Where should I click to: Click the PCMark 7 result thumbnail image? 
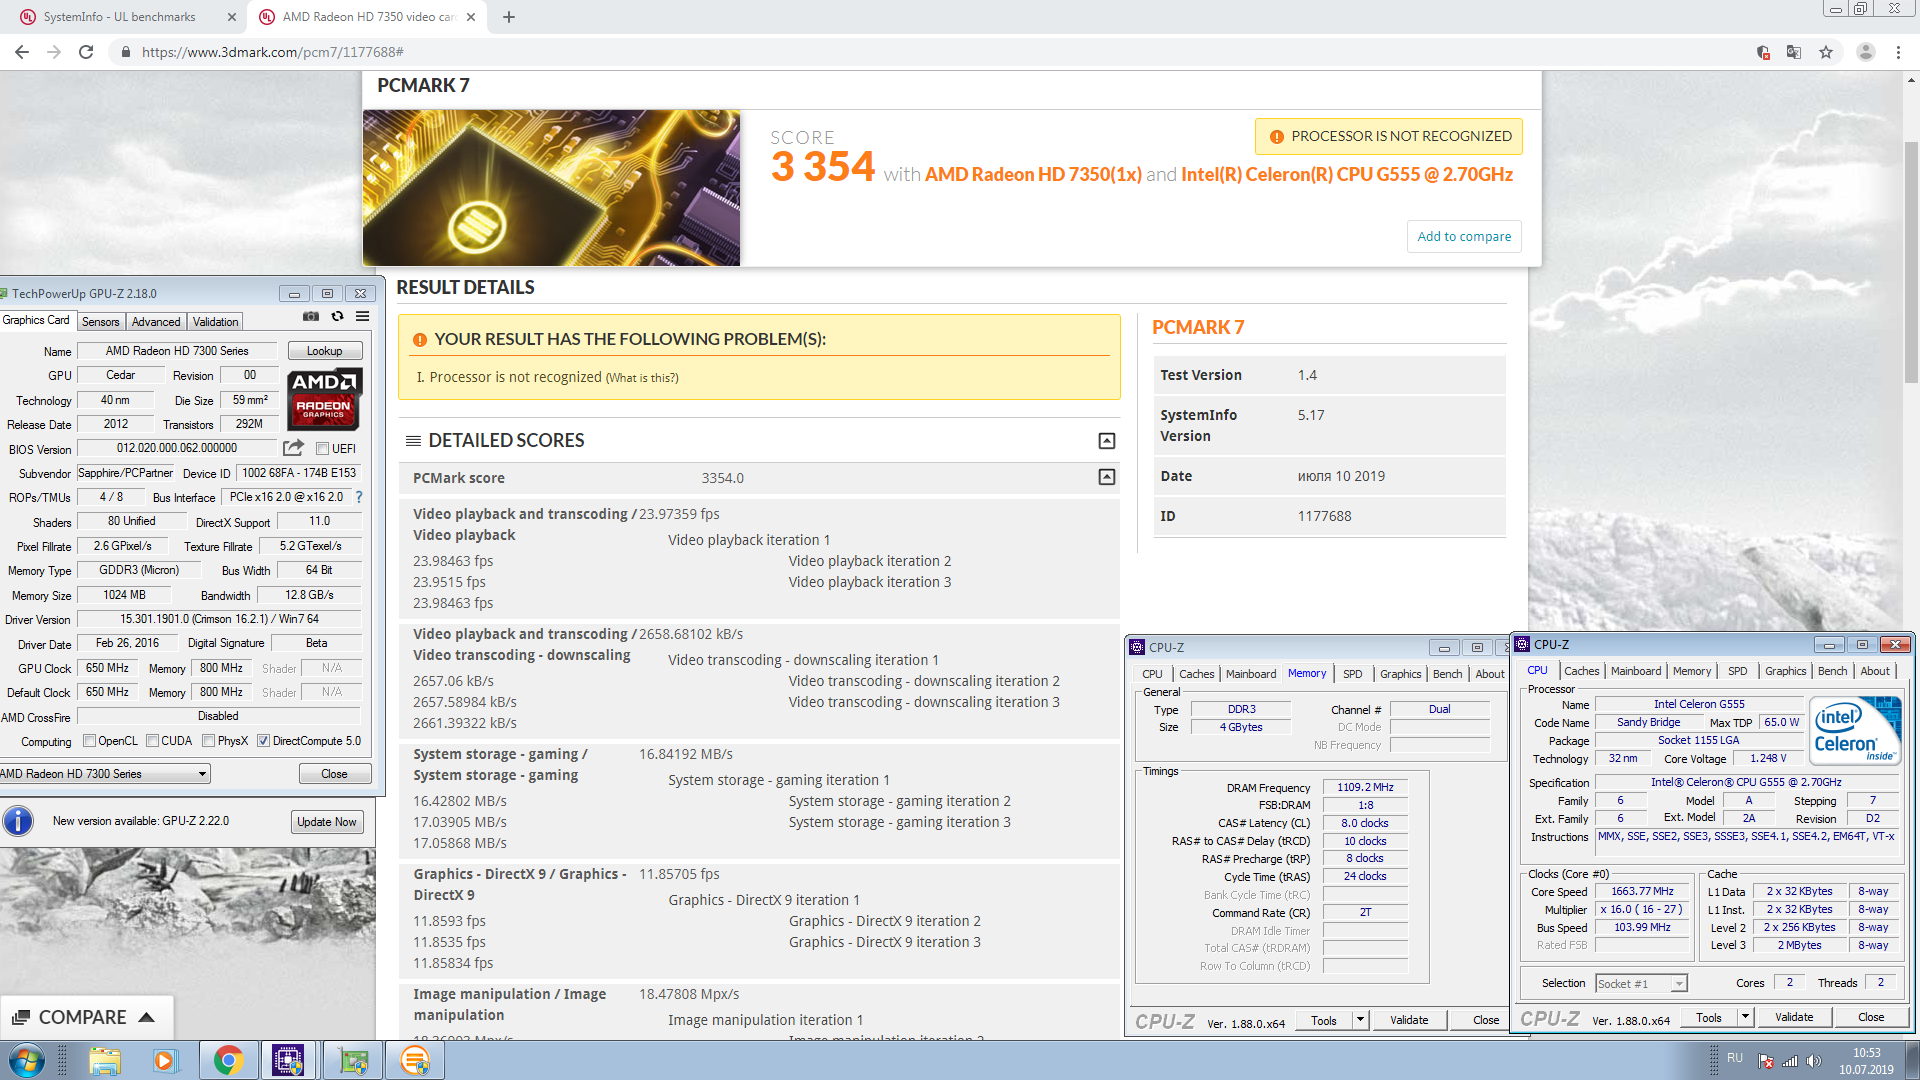pos(551,188)
